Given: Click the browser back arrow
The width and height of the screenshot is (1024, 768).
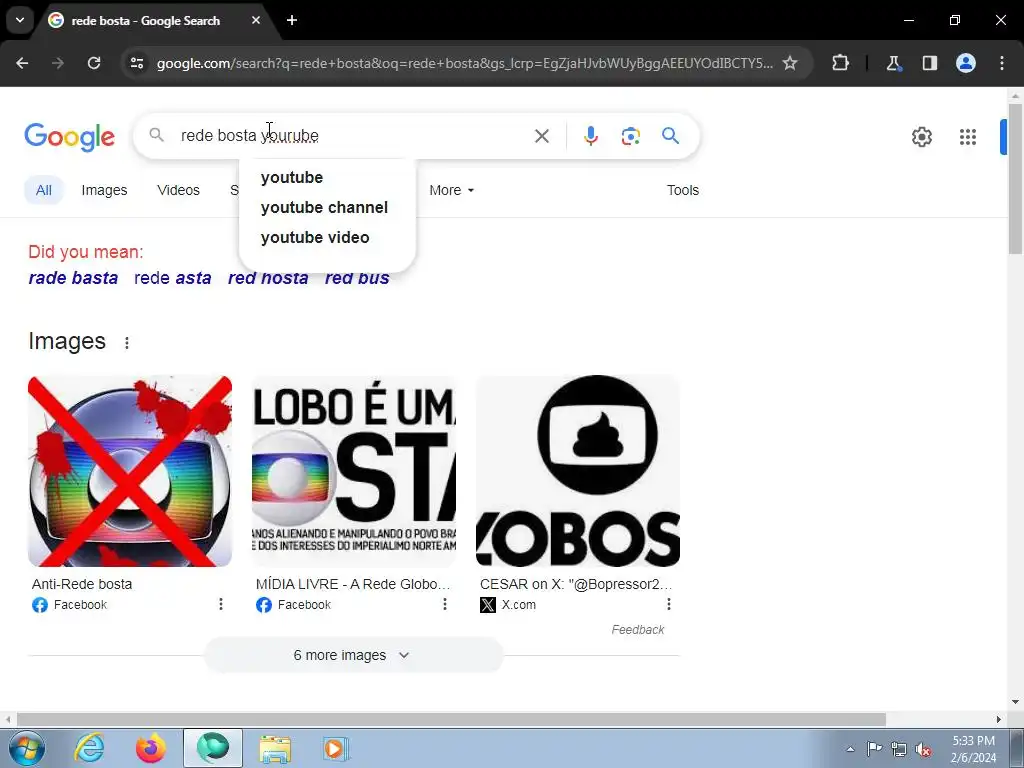Looking at the screenshot, I should pyautogui.click(x=22, y=63).
